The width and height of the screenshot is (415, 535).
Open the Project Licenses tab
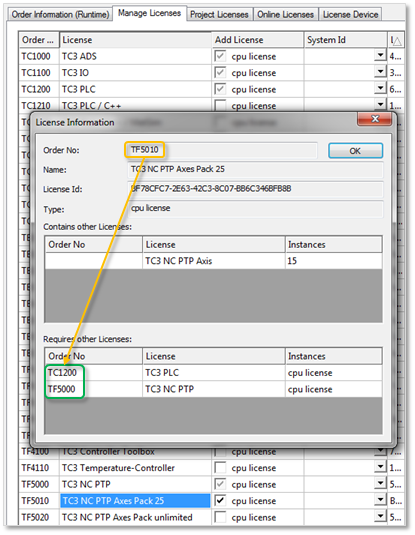[x=219, y=15]
